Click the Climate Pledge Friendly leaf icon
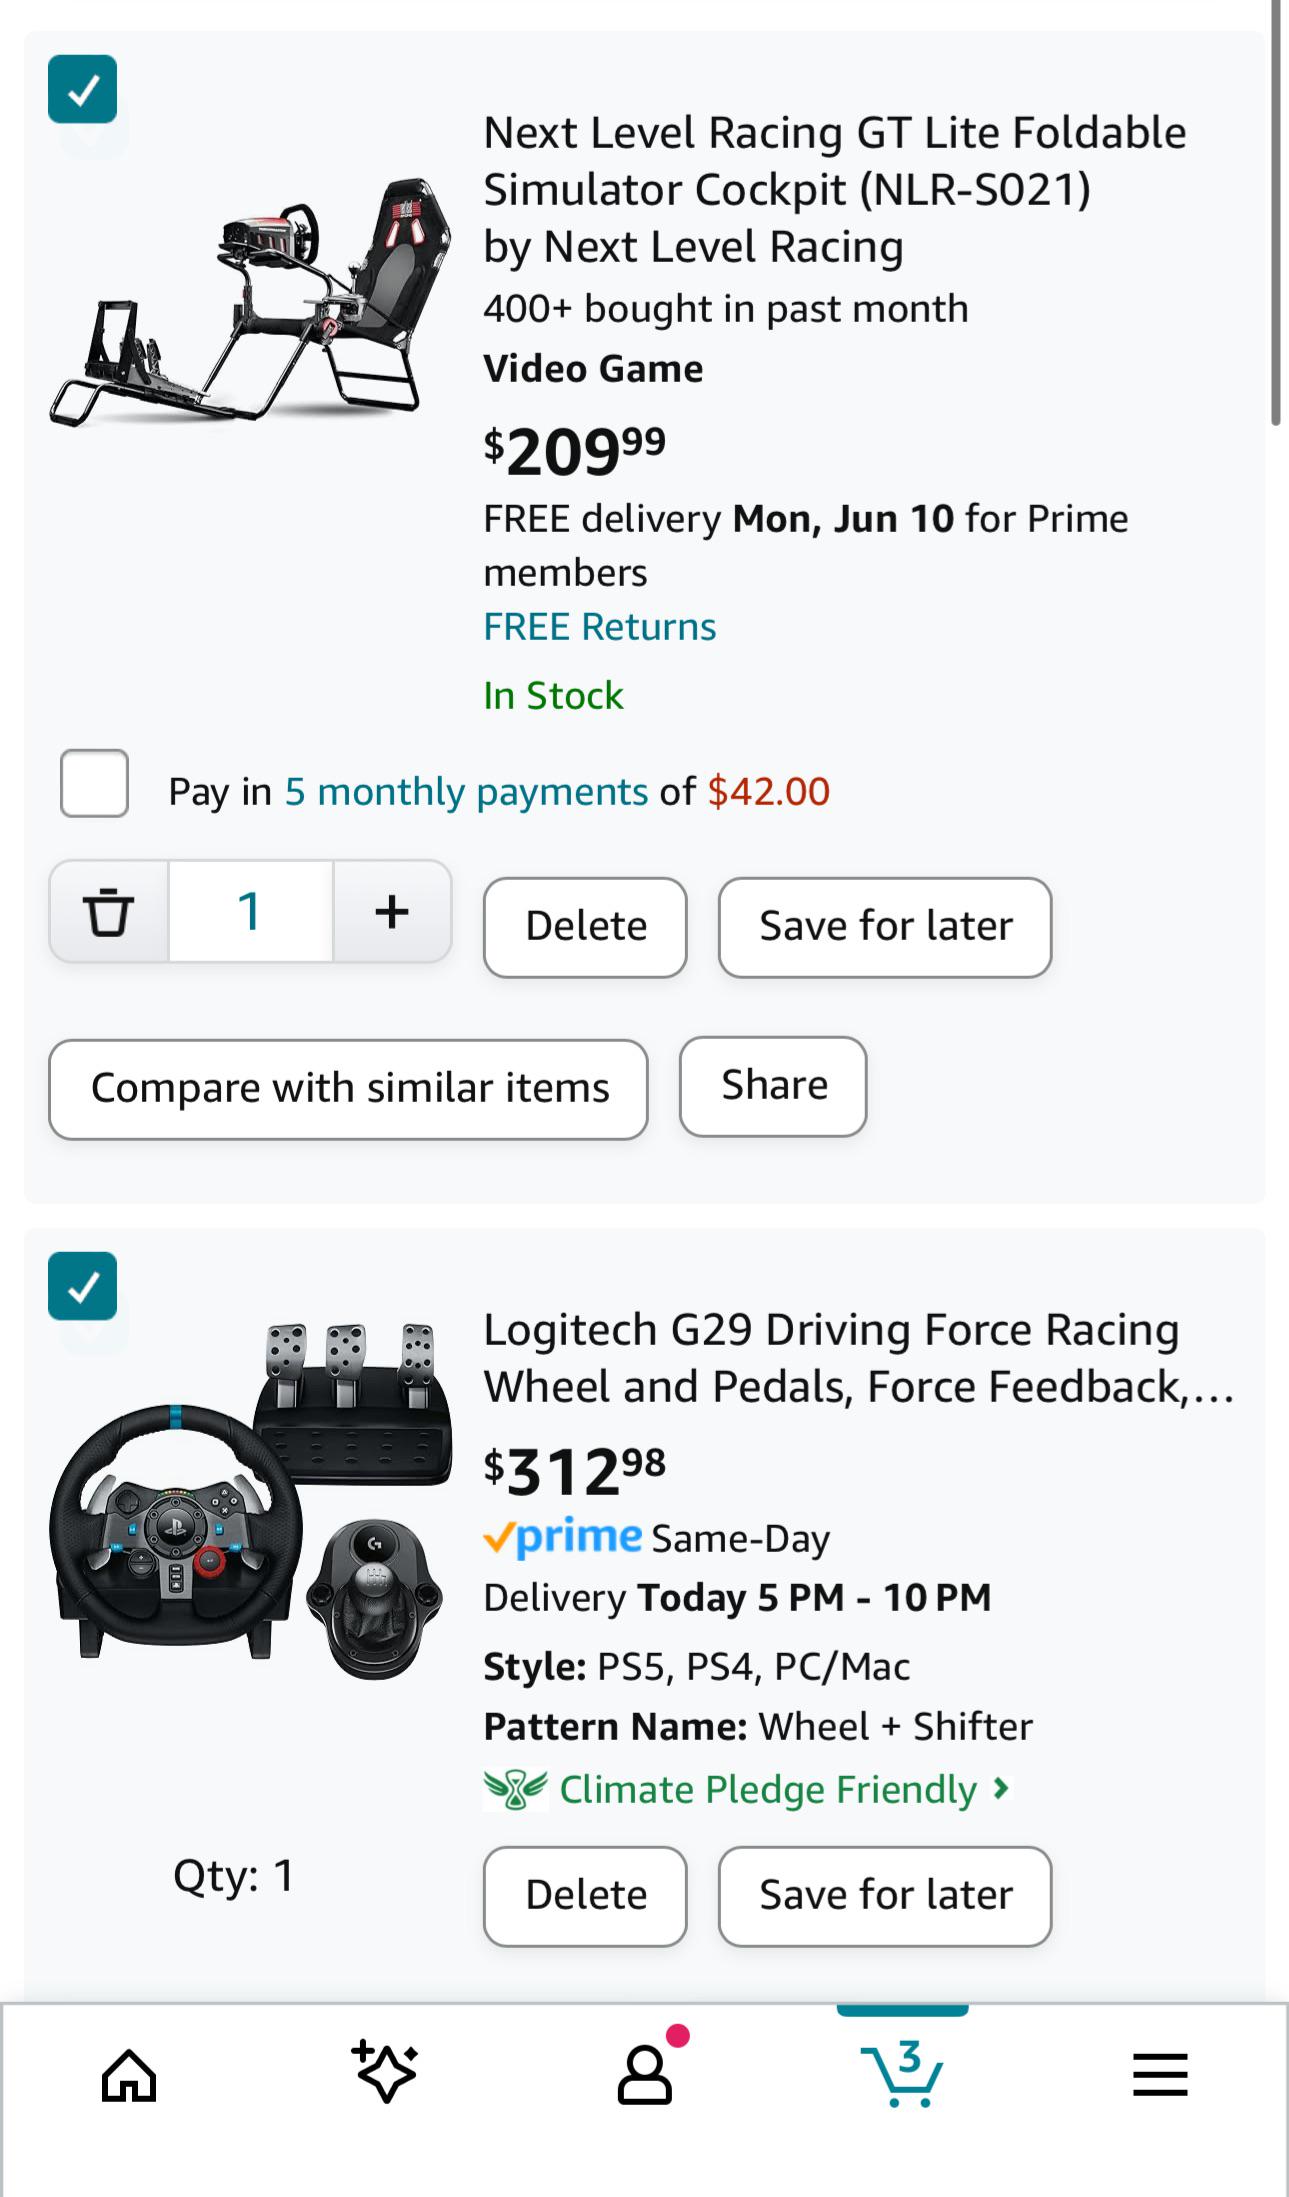Image resolution: width=1289 pixels, height=2197 pixels. click(515, 1789)
